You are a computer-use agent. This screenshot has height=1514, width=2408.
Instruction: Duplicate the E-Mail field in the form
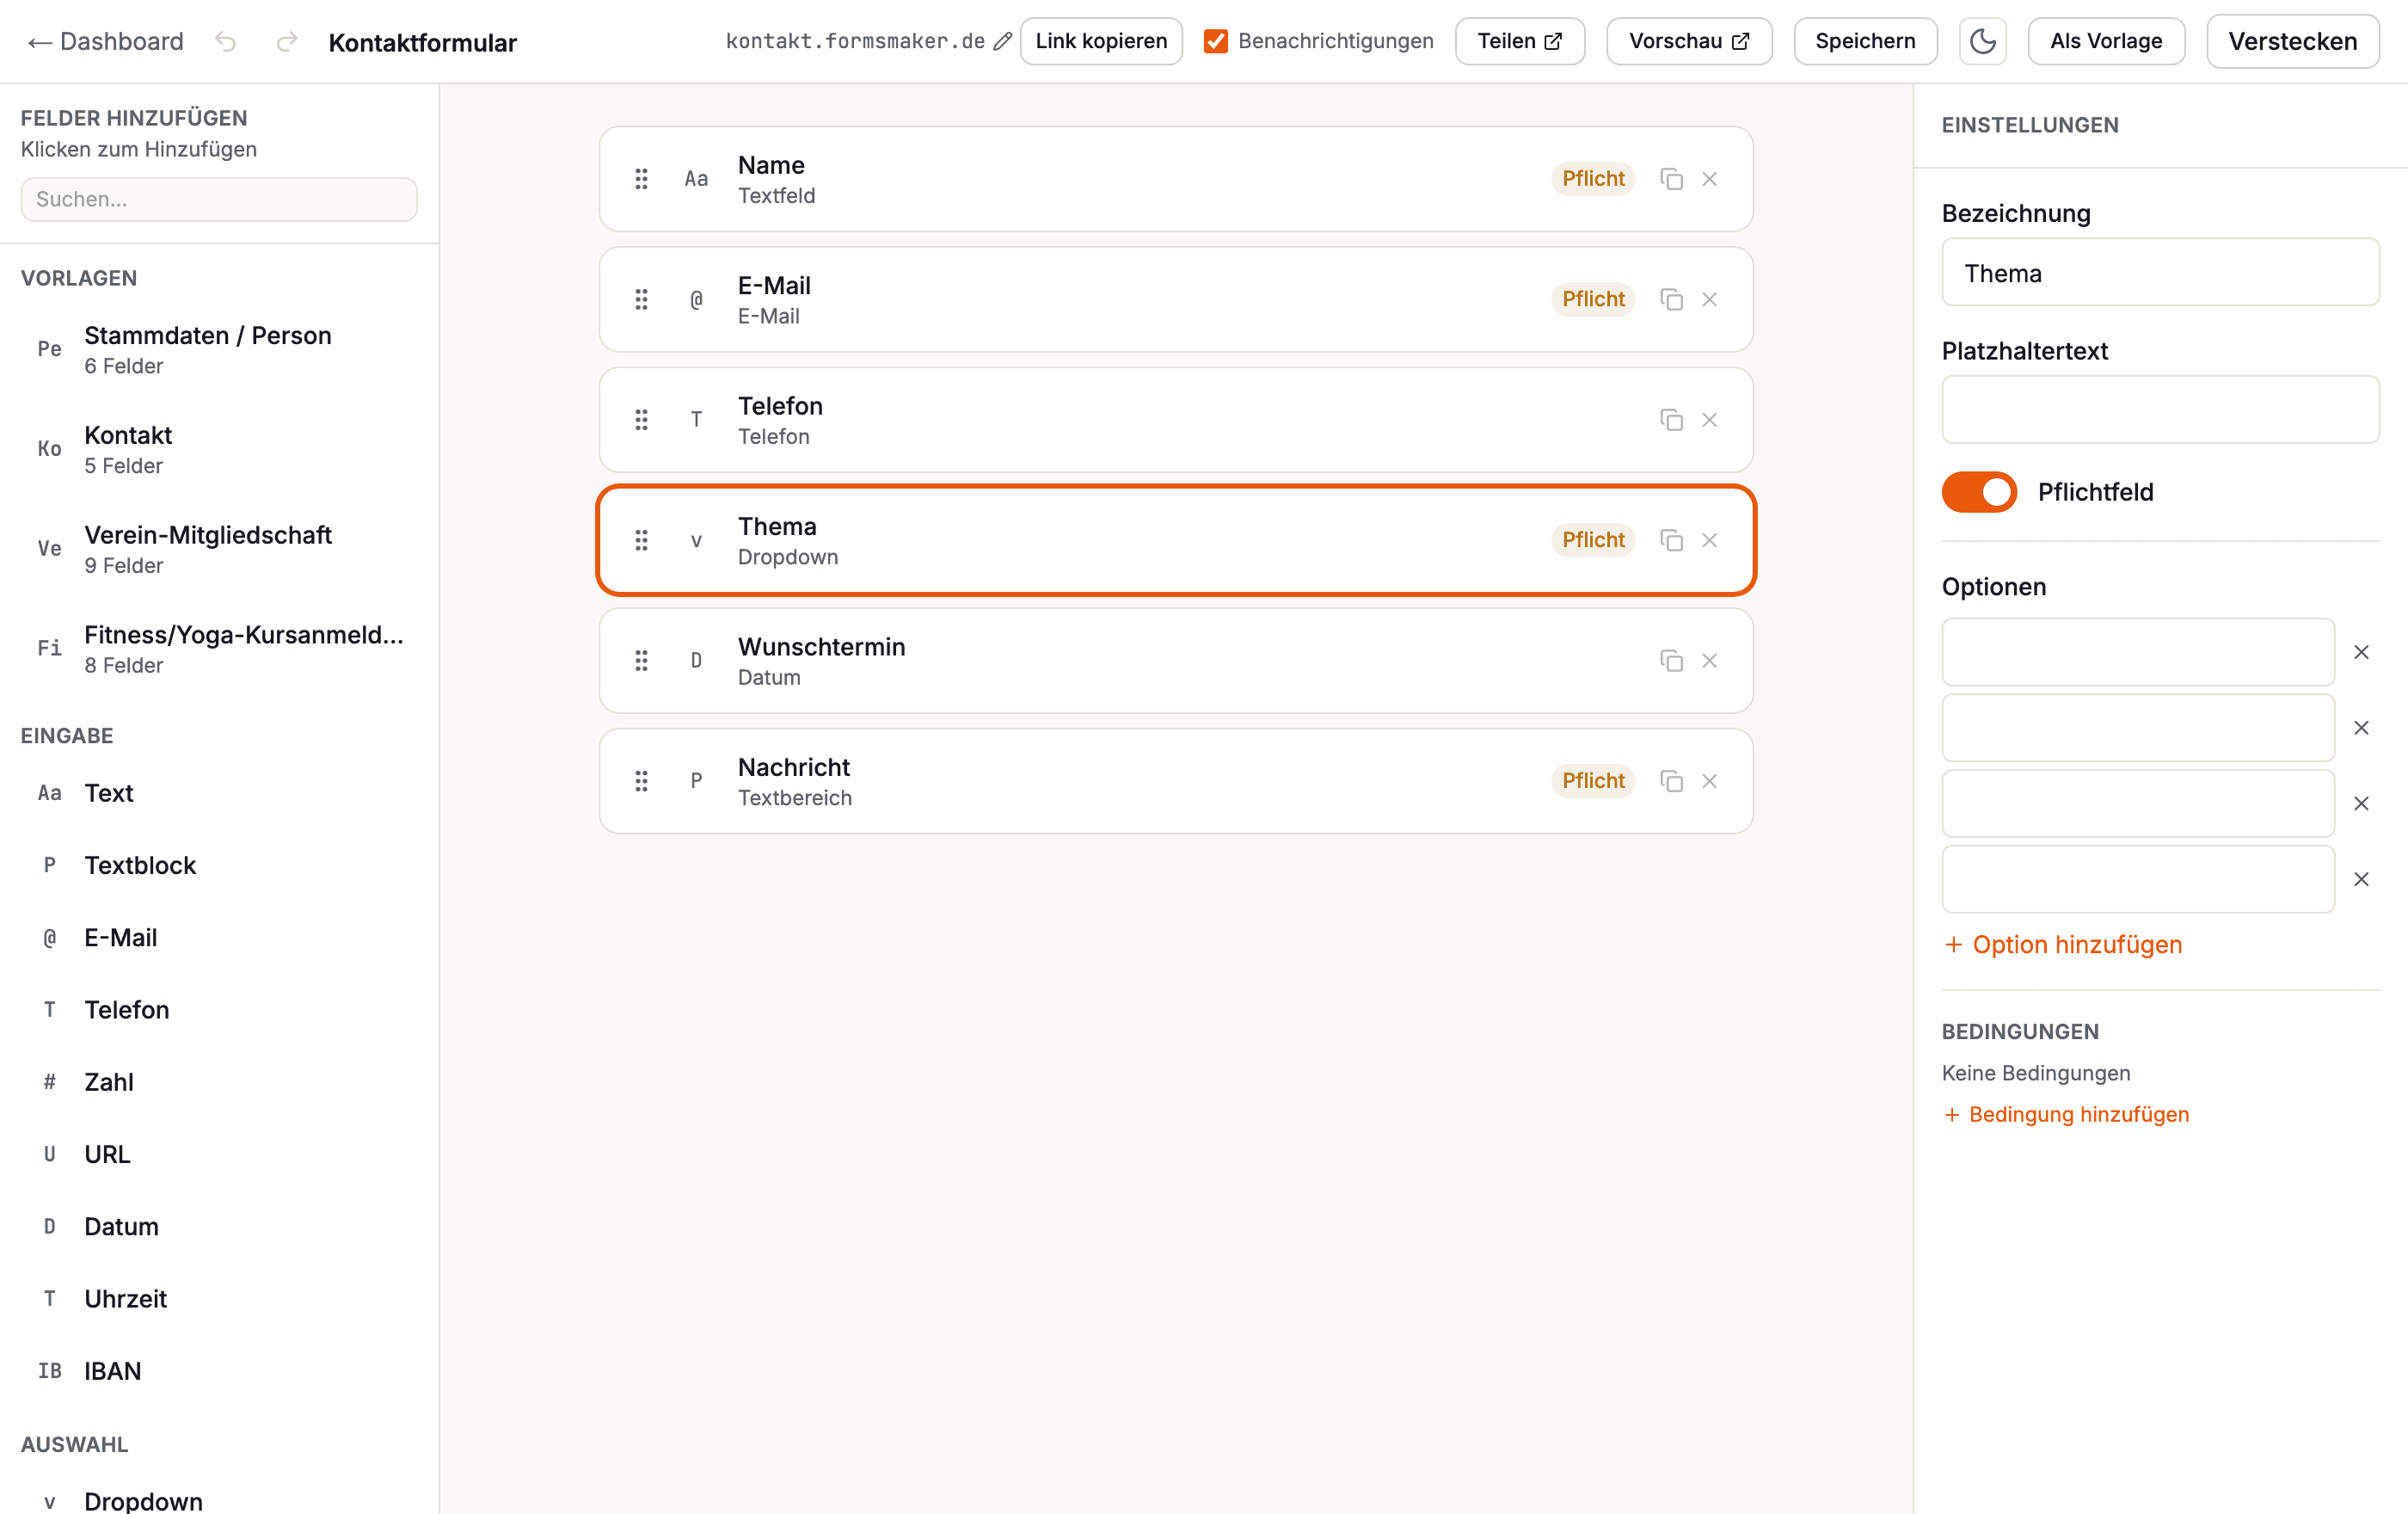[1671, 299]
